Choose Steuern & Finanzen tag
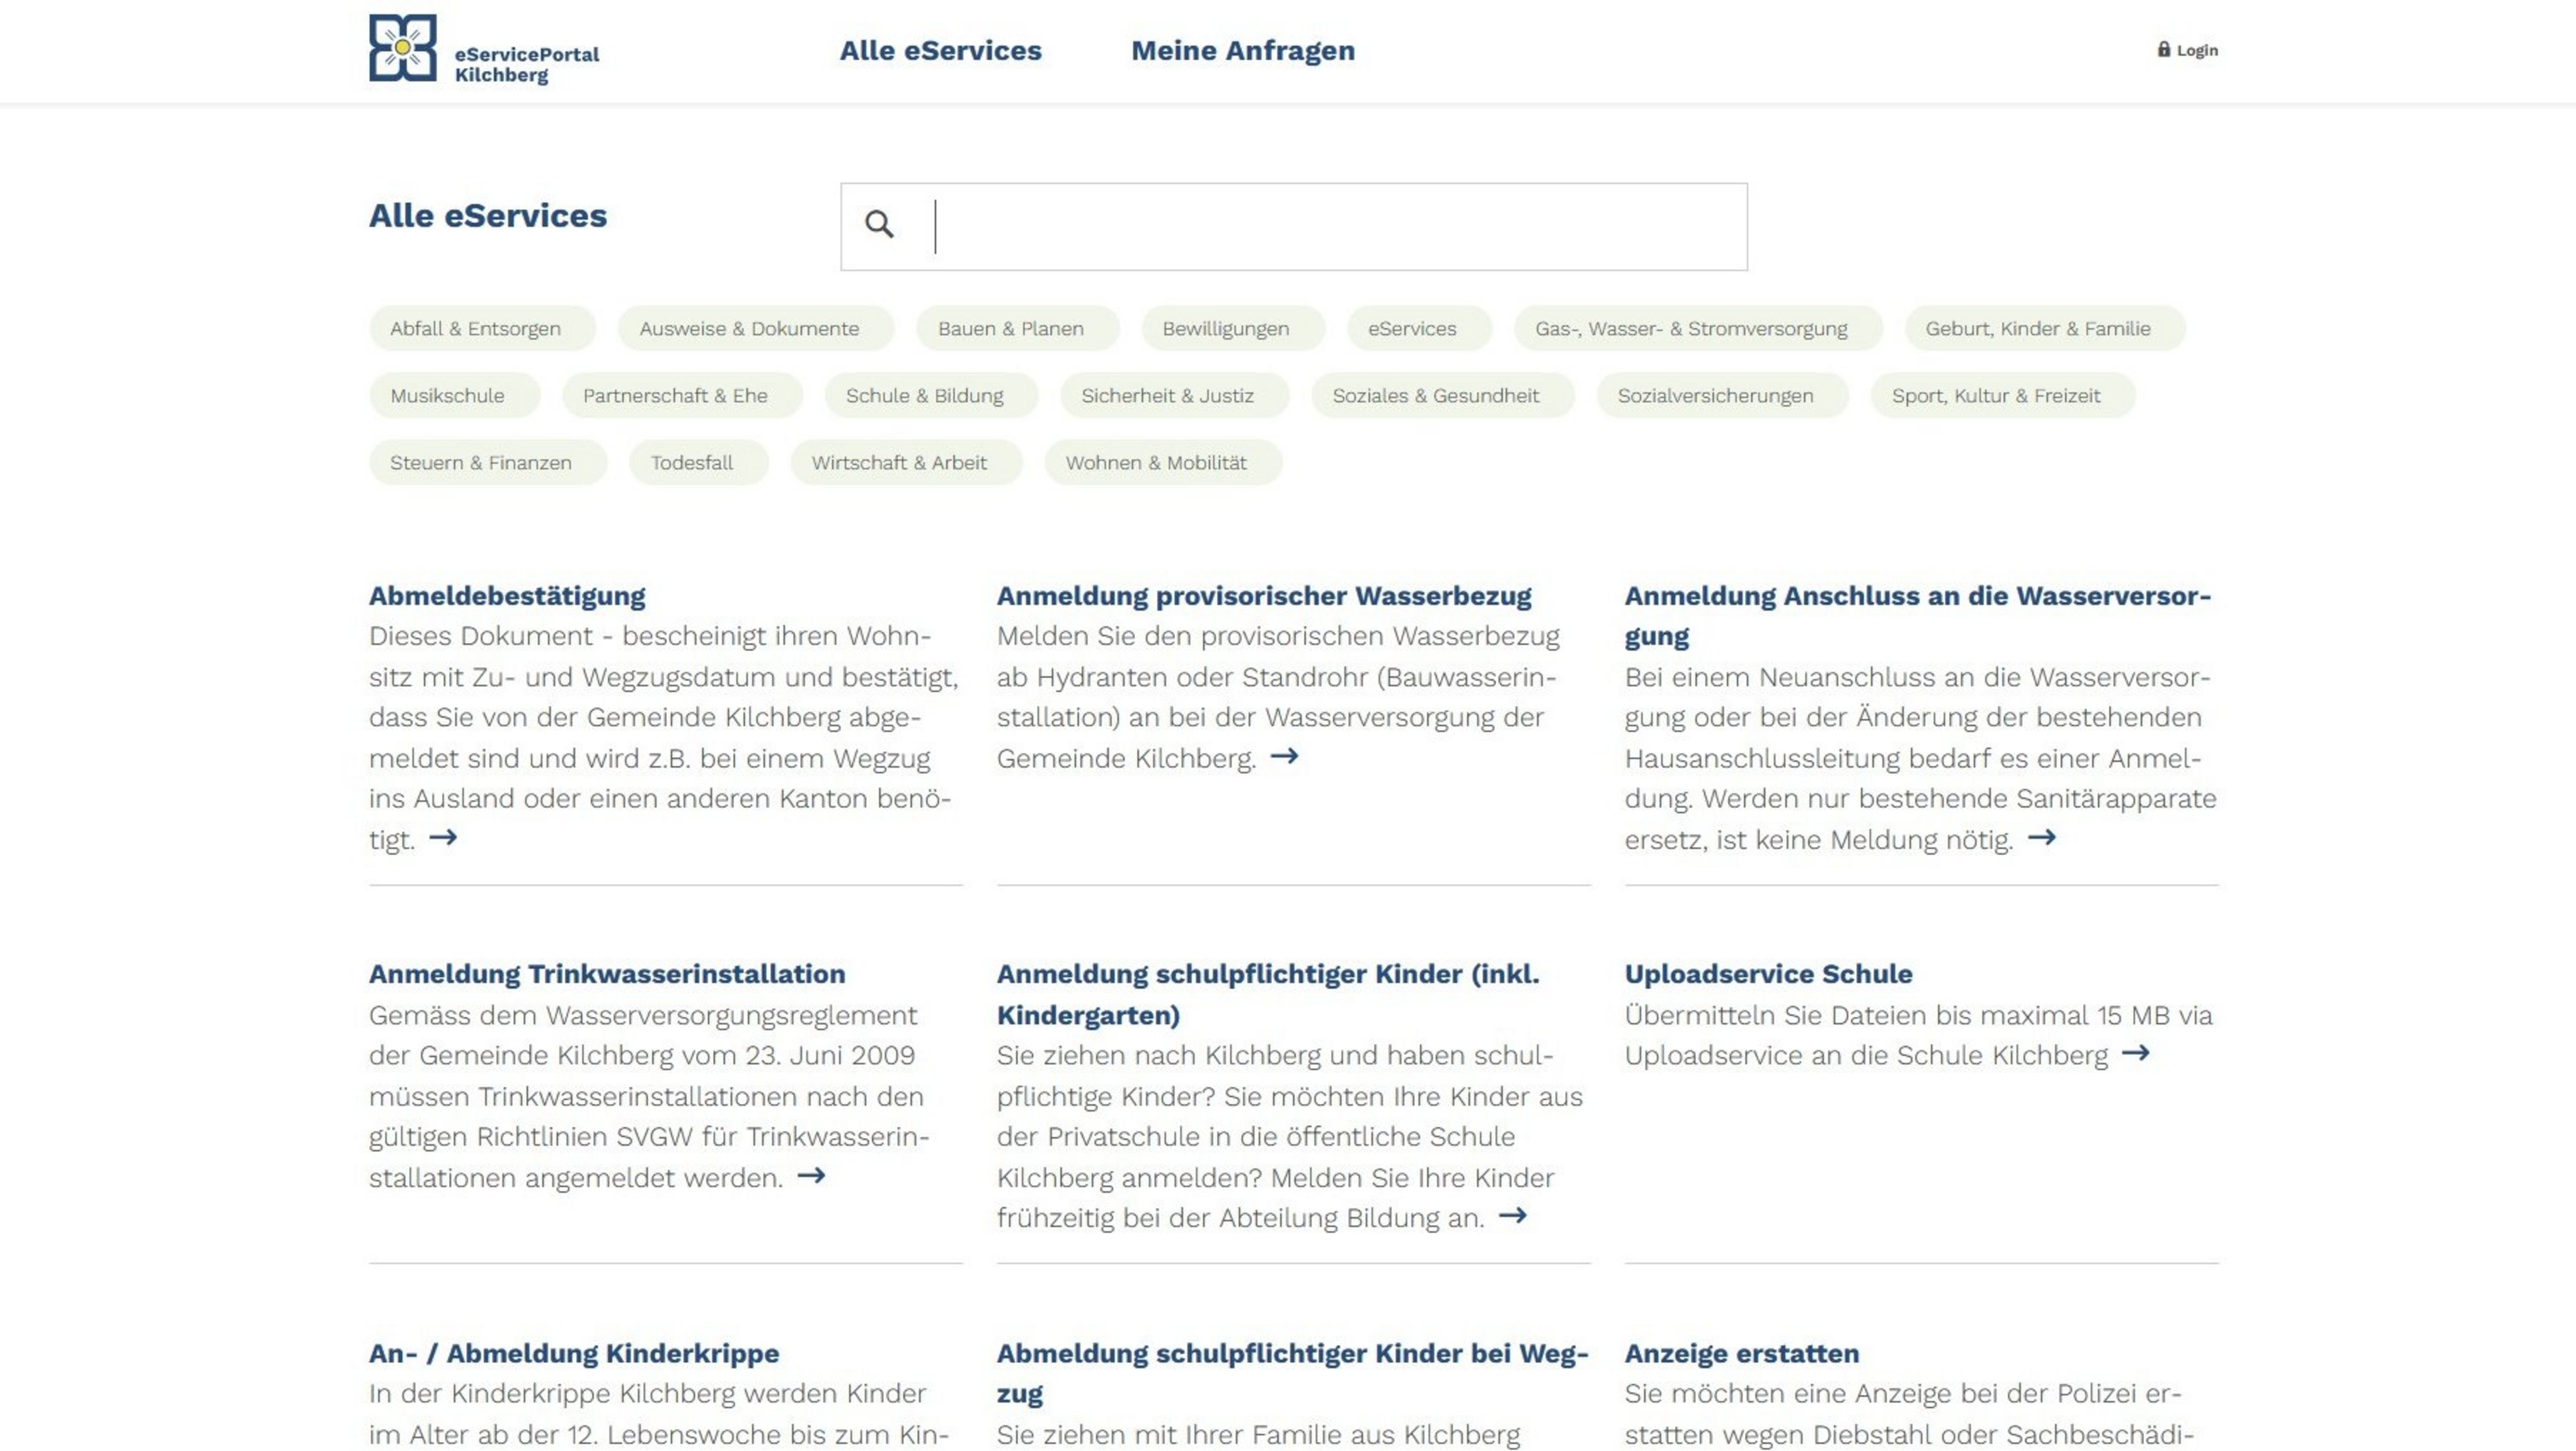2576x1451 pixels. pyautogui.click(x=488, y=462)
